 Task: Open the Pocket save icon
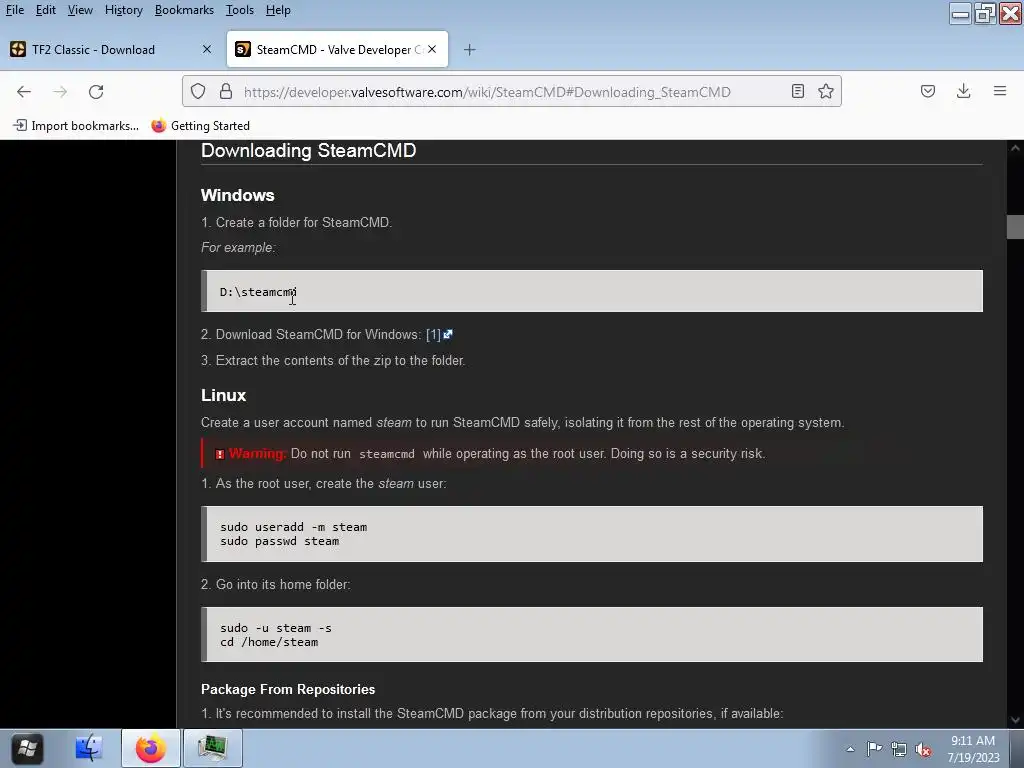coord(928,91)
